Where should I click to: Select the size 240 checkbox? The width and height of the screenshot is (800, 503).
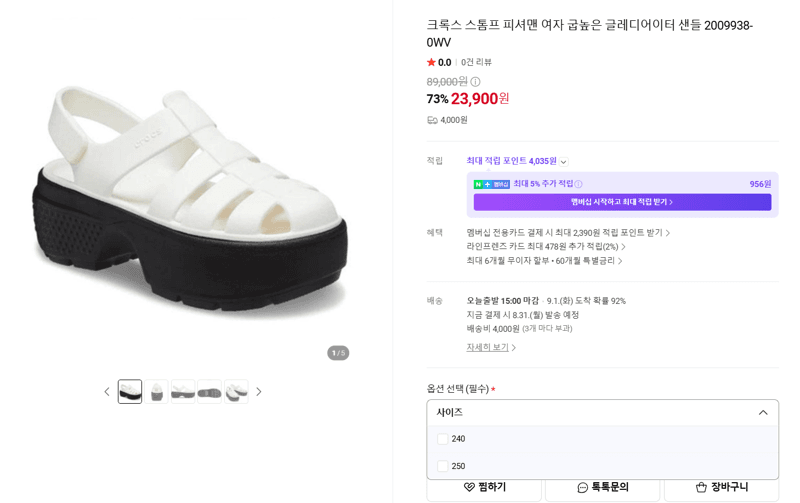tap(442, 439)
